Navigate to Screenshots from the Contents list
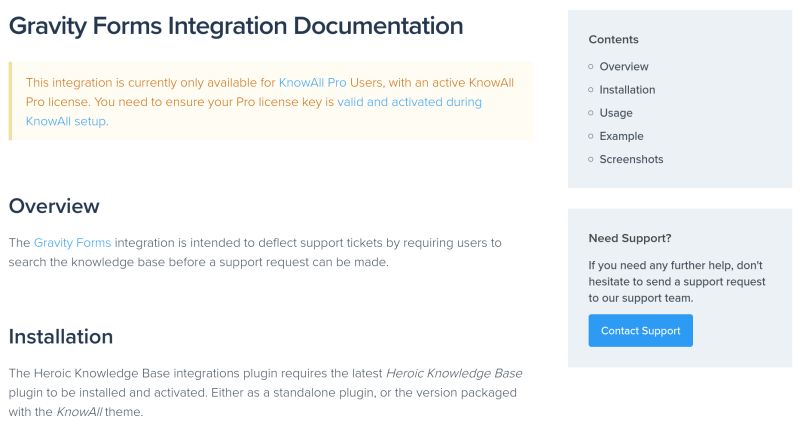800x425 pixels. tap(631, 160)
